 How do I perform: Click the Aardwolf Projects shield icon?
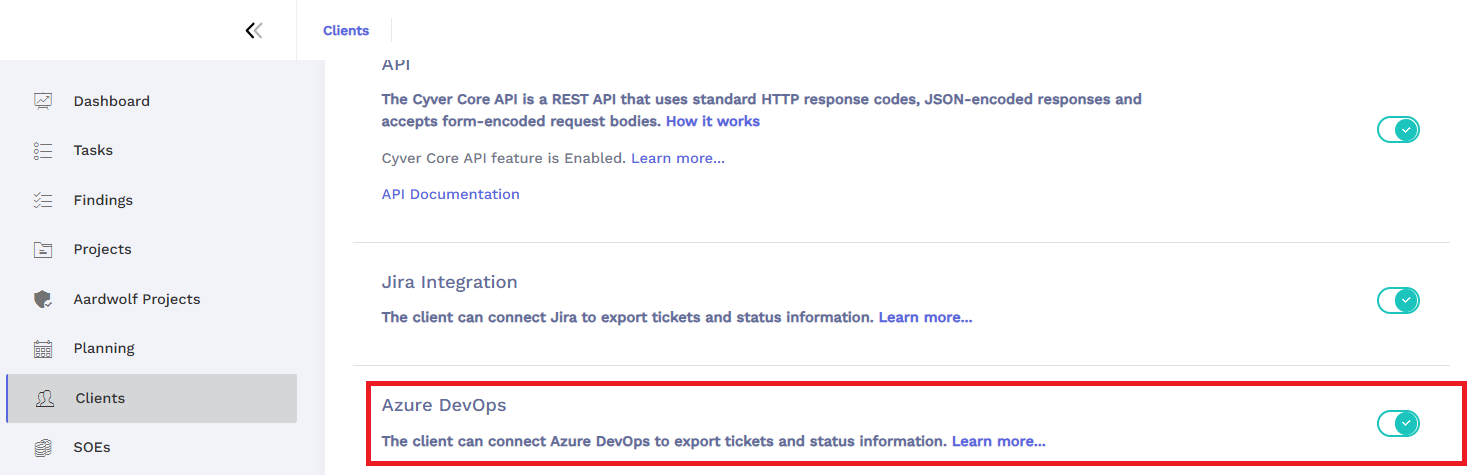[x=43, y=299]
